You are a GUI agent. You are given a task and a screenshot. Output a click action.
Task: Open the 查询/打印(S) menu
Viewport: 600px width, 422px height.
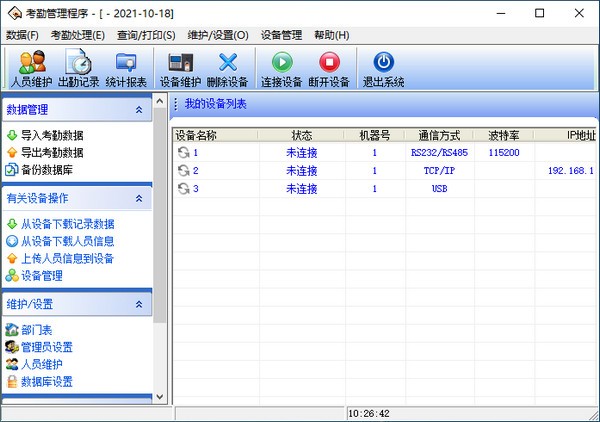coord(145,35)
